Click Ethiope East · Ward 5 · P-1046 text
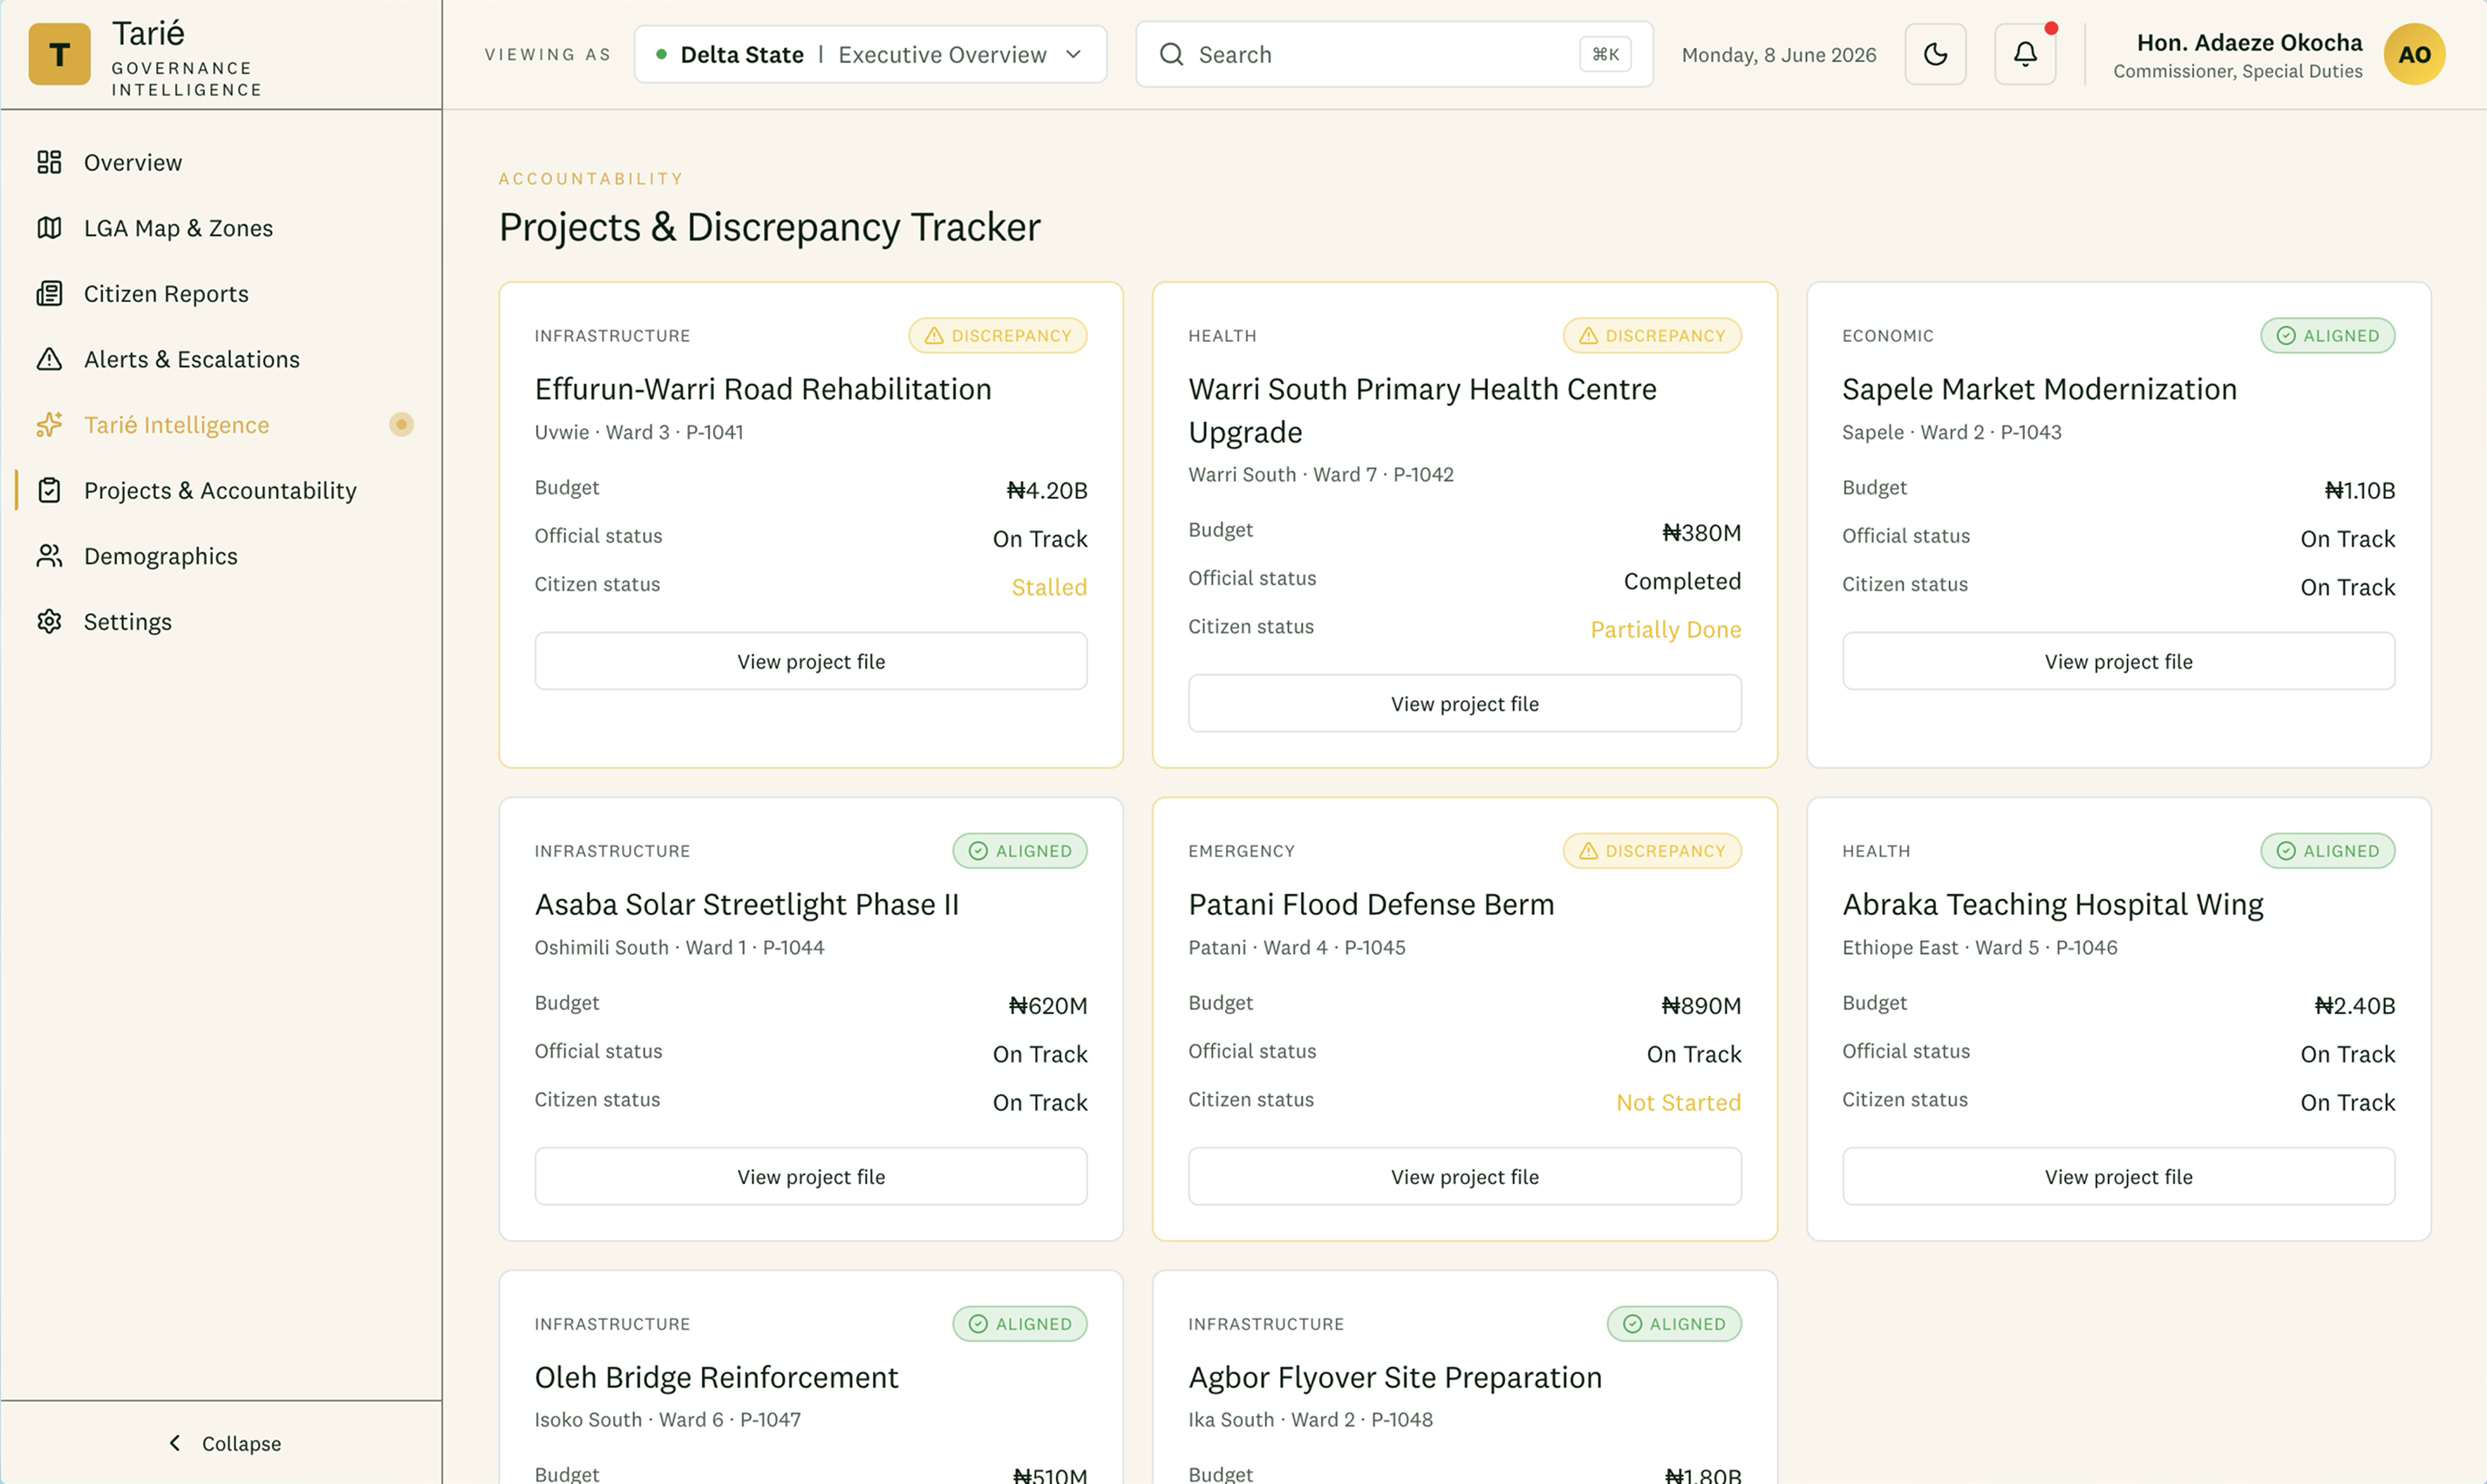Image resolution: width=2487 pixels, height=1484 pixels. [x=1980, y=947]
